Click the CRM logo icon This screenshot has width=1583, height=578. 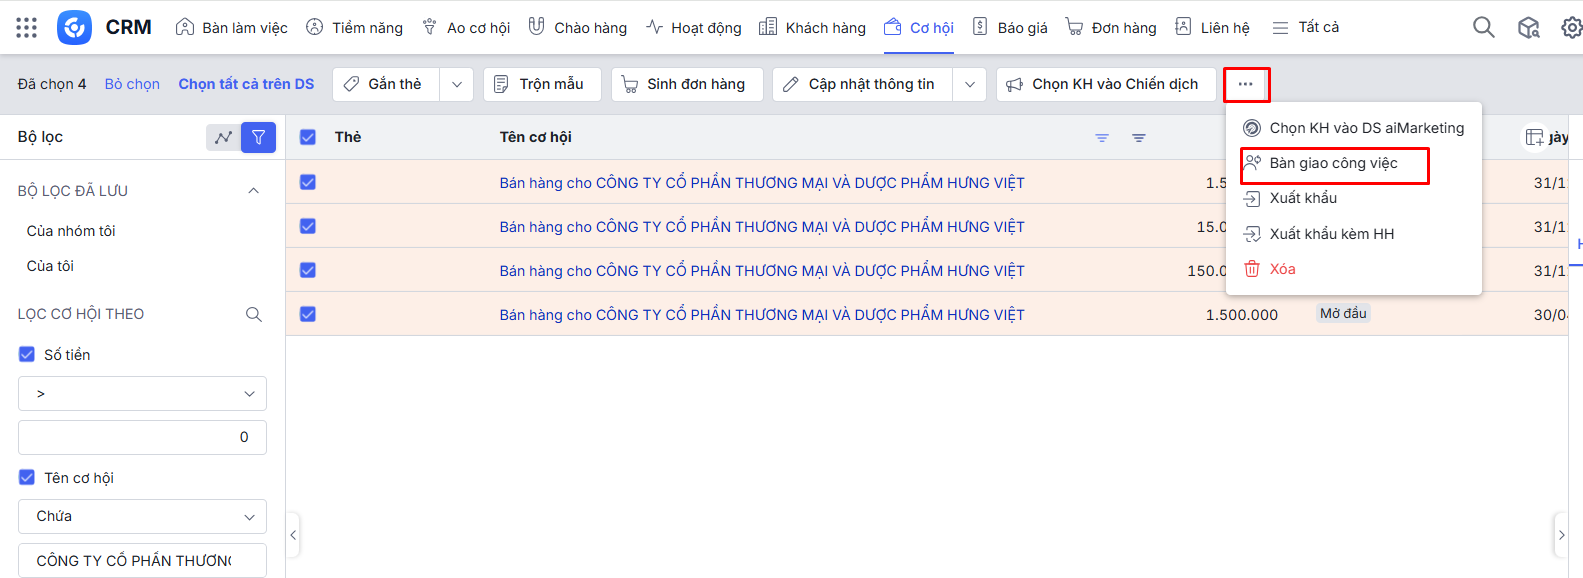[x=74, y=28]
